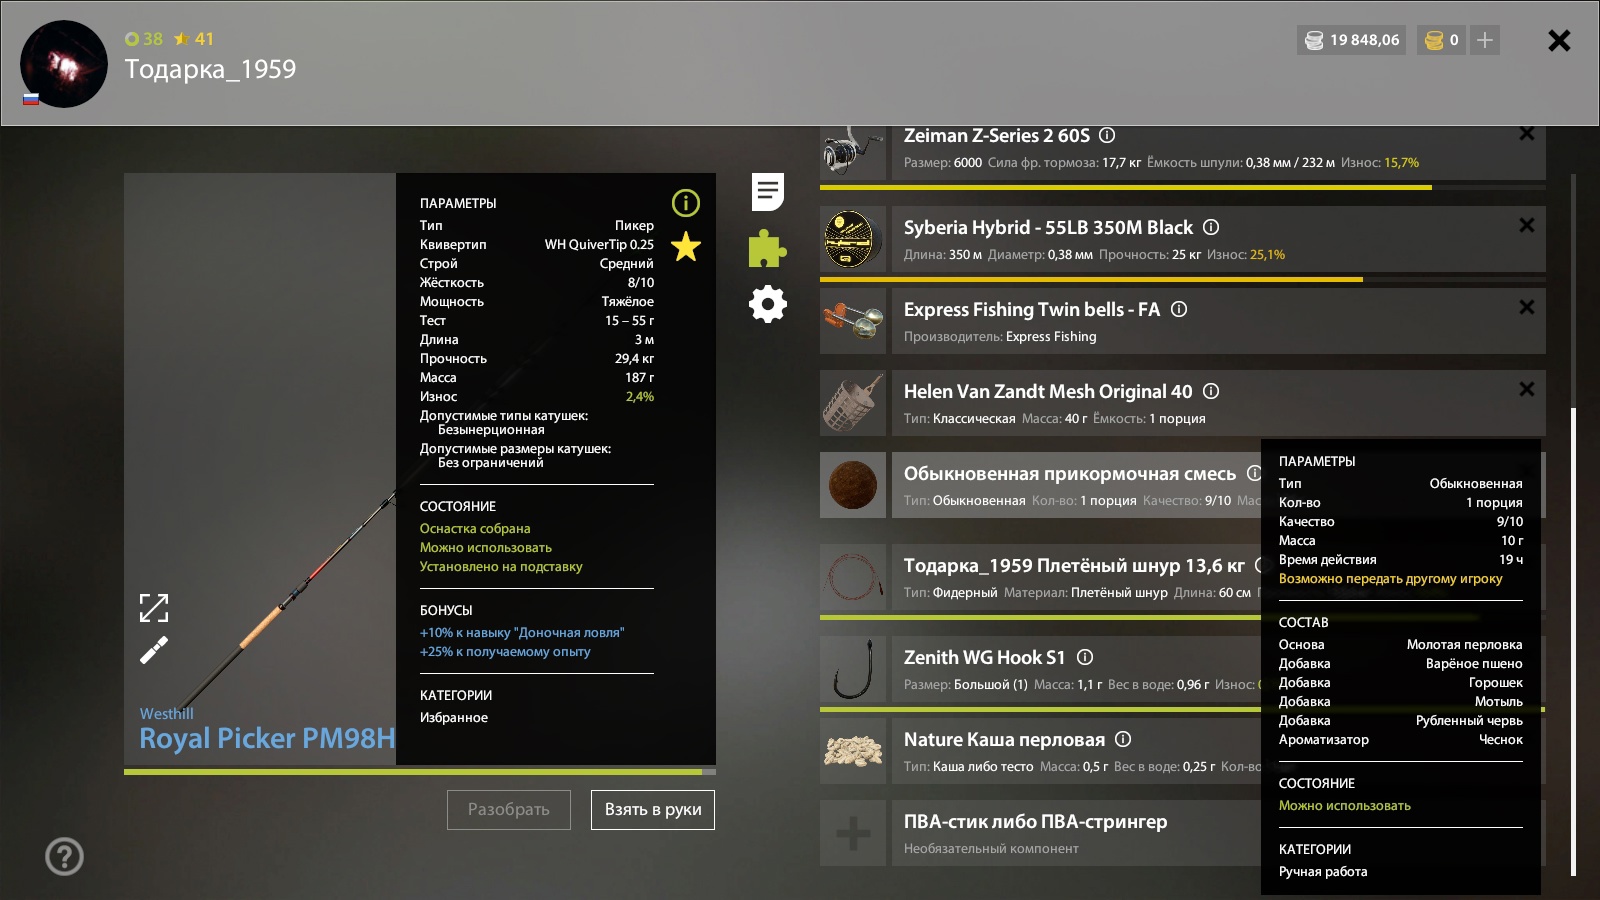Select Nature Каша перловая title
This screenshot has width=1600, height=900.
pos(1004,739)
